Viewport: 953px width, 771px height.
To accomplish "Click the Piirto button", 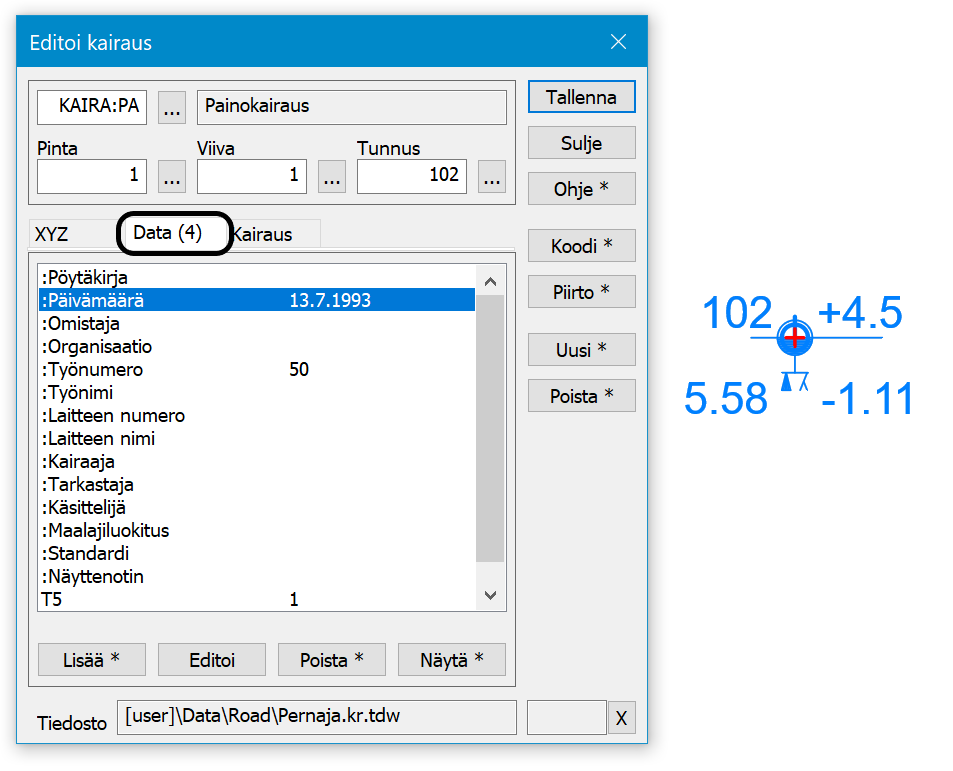I will coord(581,292).
